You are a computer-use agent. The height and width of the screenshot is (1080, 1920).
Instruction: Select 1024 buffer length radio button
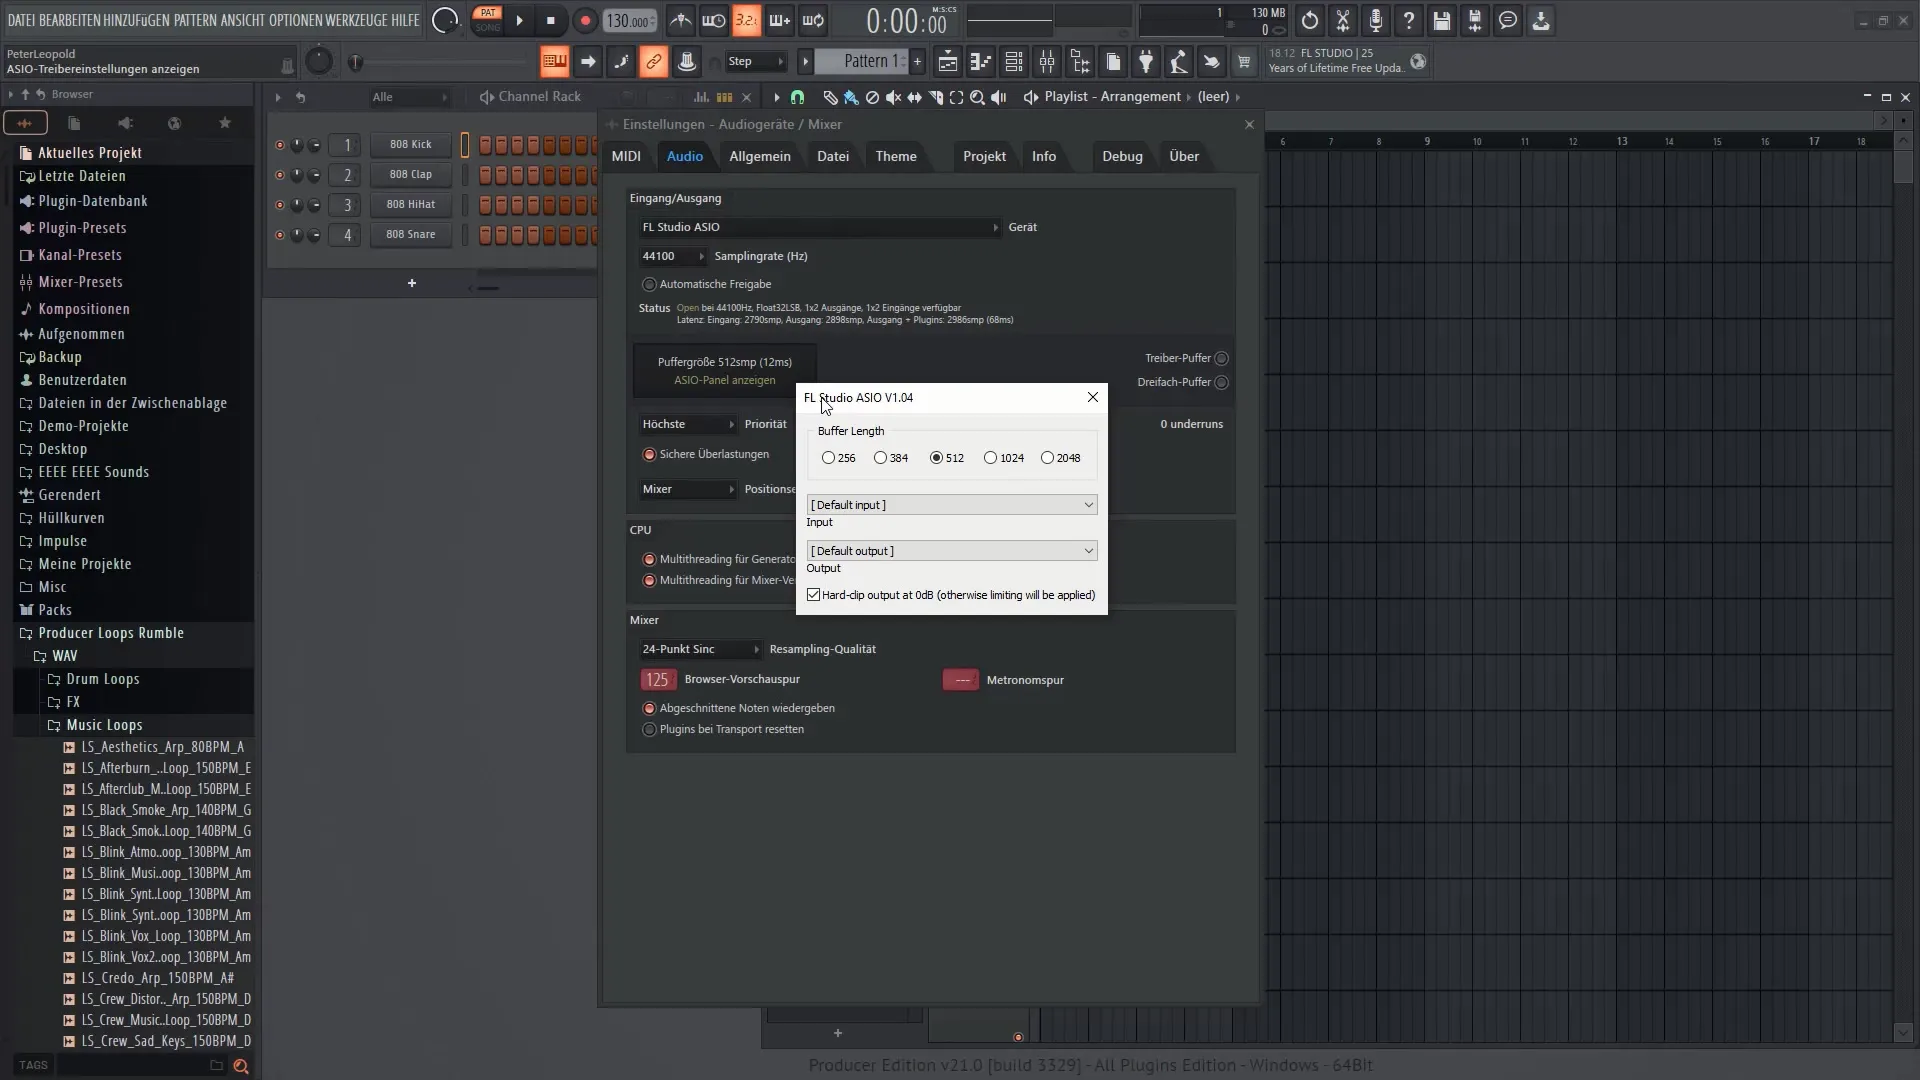992,458
